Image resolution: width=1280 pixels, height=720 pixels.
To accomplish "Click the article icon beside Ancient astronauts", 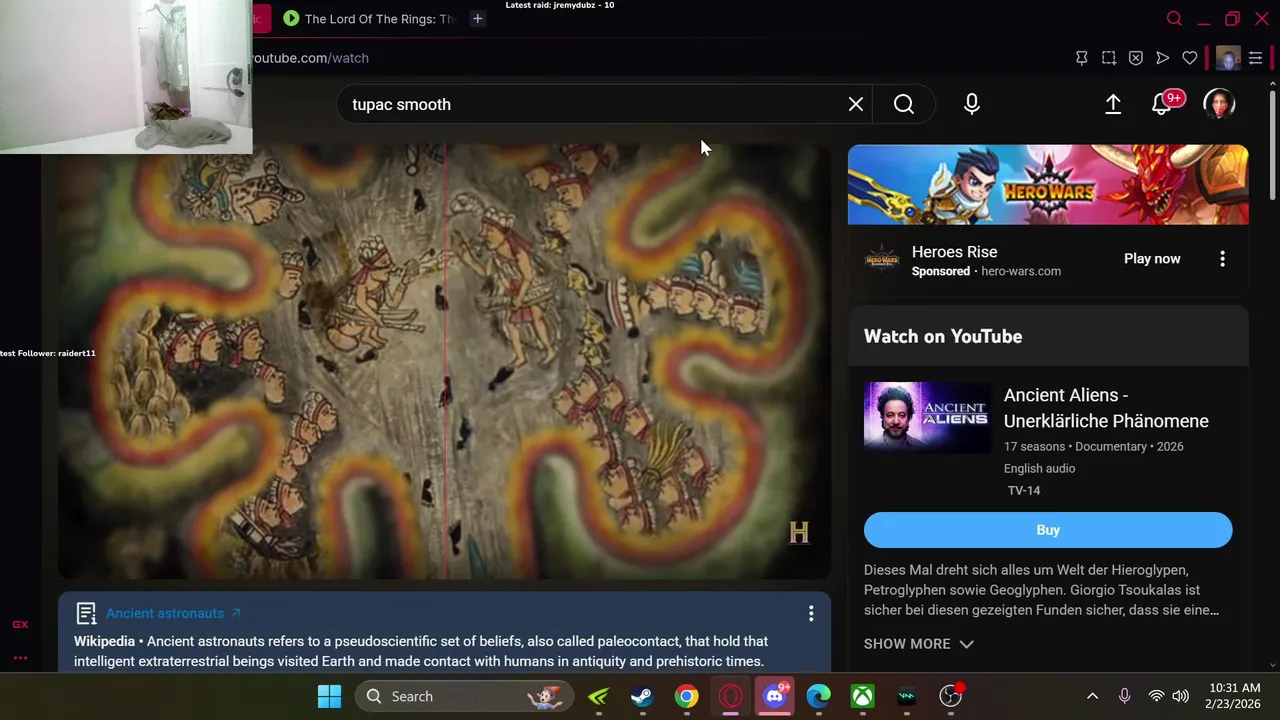I will click(x=86, y=613).
